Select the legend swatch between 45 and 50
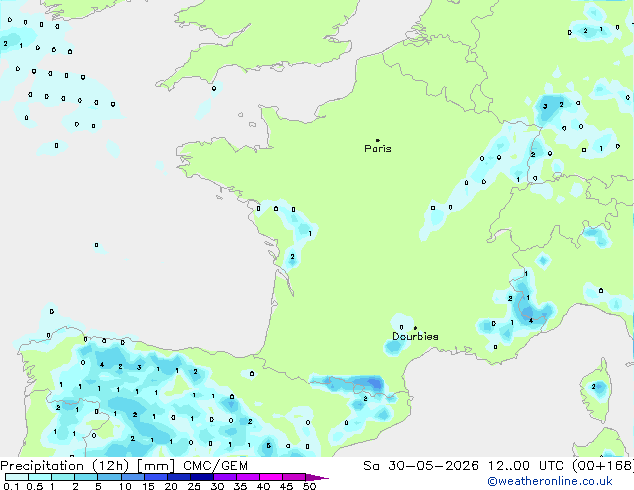This screenshot has height=490, width=634. [294, 477]
